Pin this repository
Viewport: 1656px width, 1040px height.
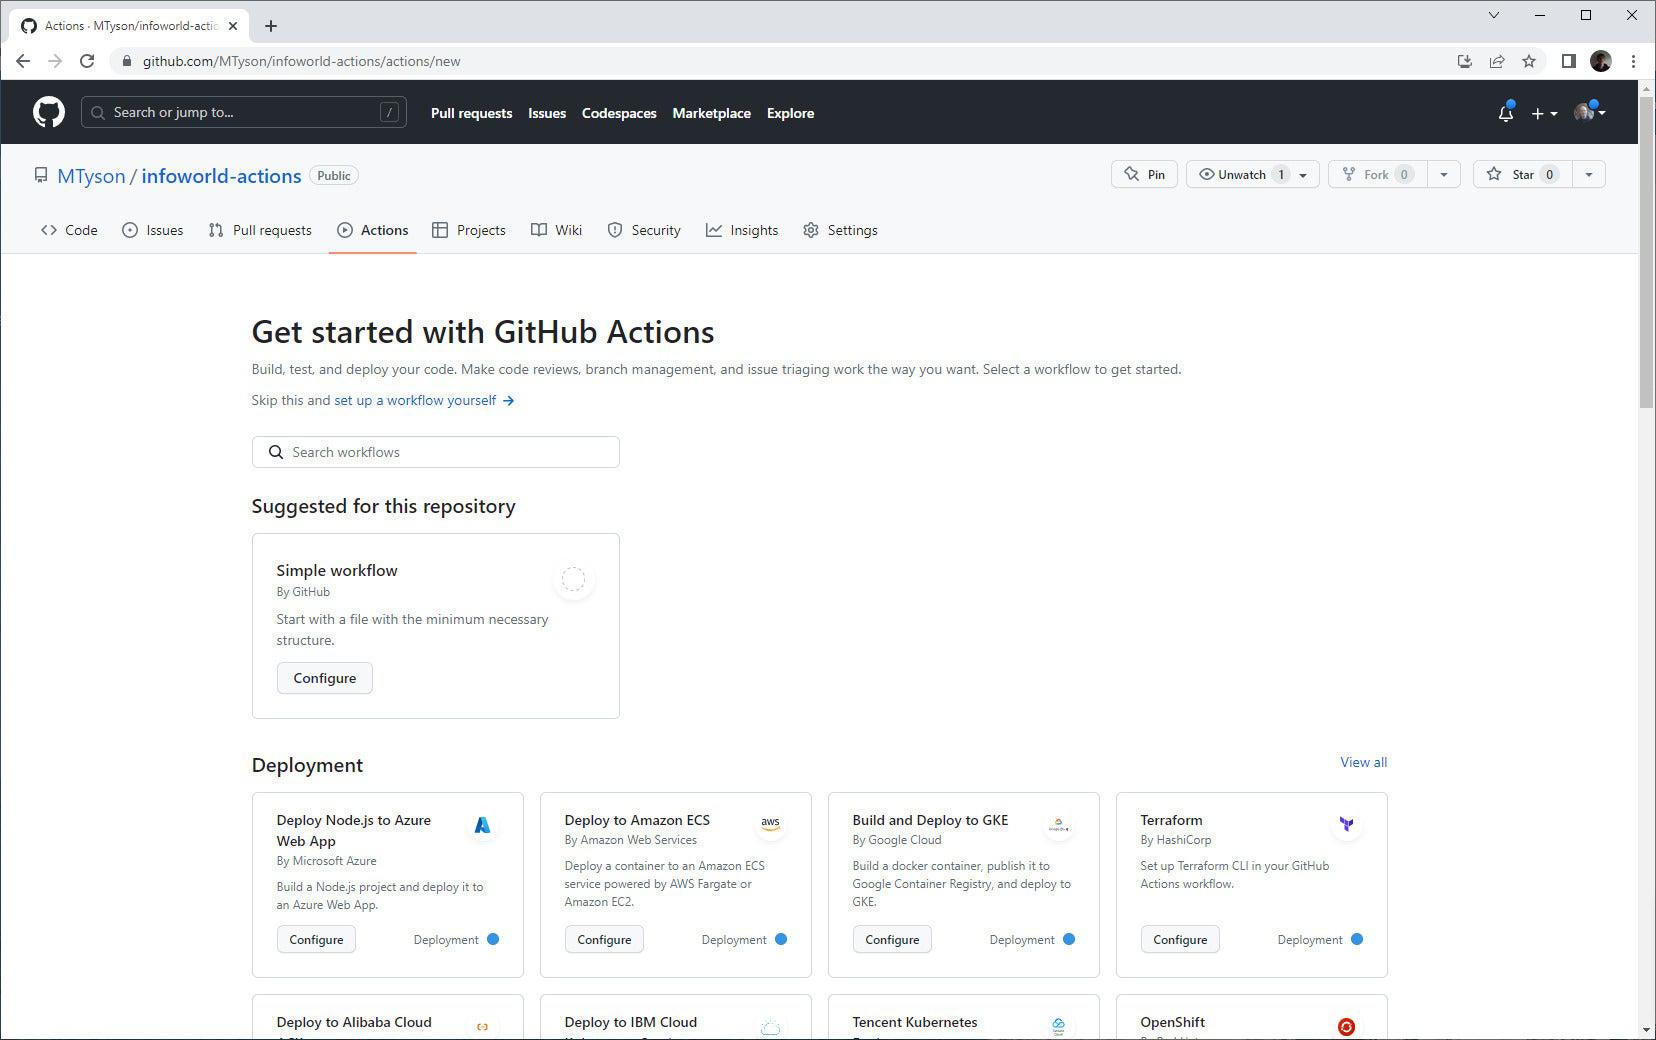1144,174
